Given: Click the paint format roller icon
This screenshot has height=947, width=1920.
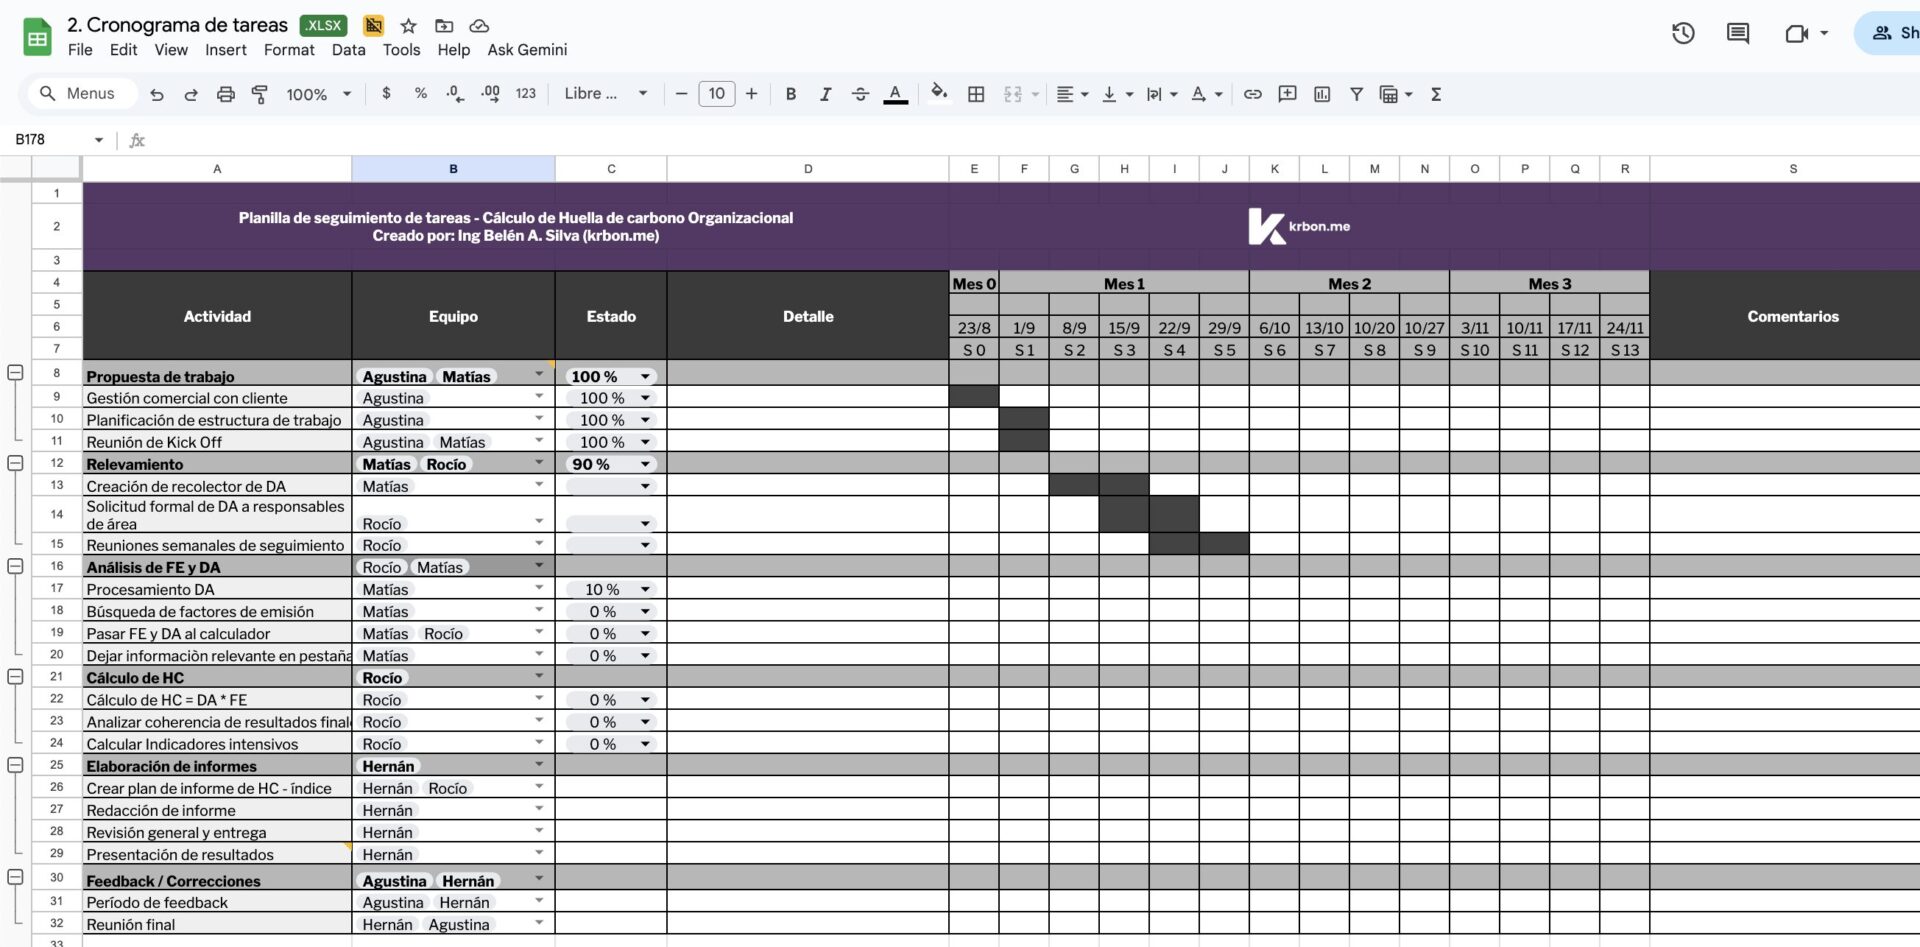Looking at the screenshot, I should 260,94.
